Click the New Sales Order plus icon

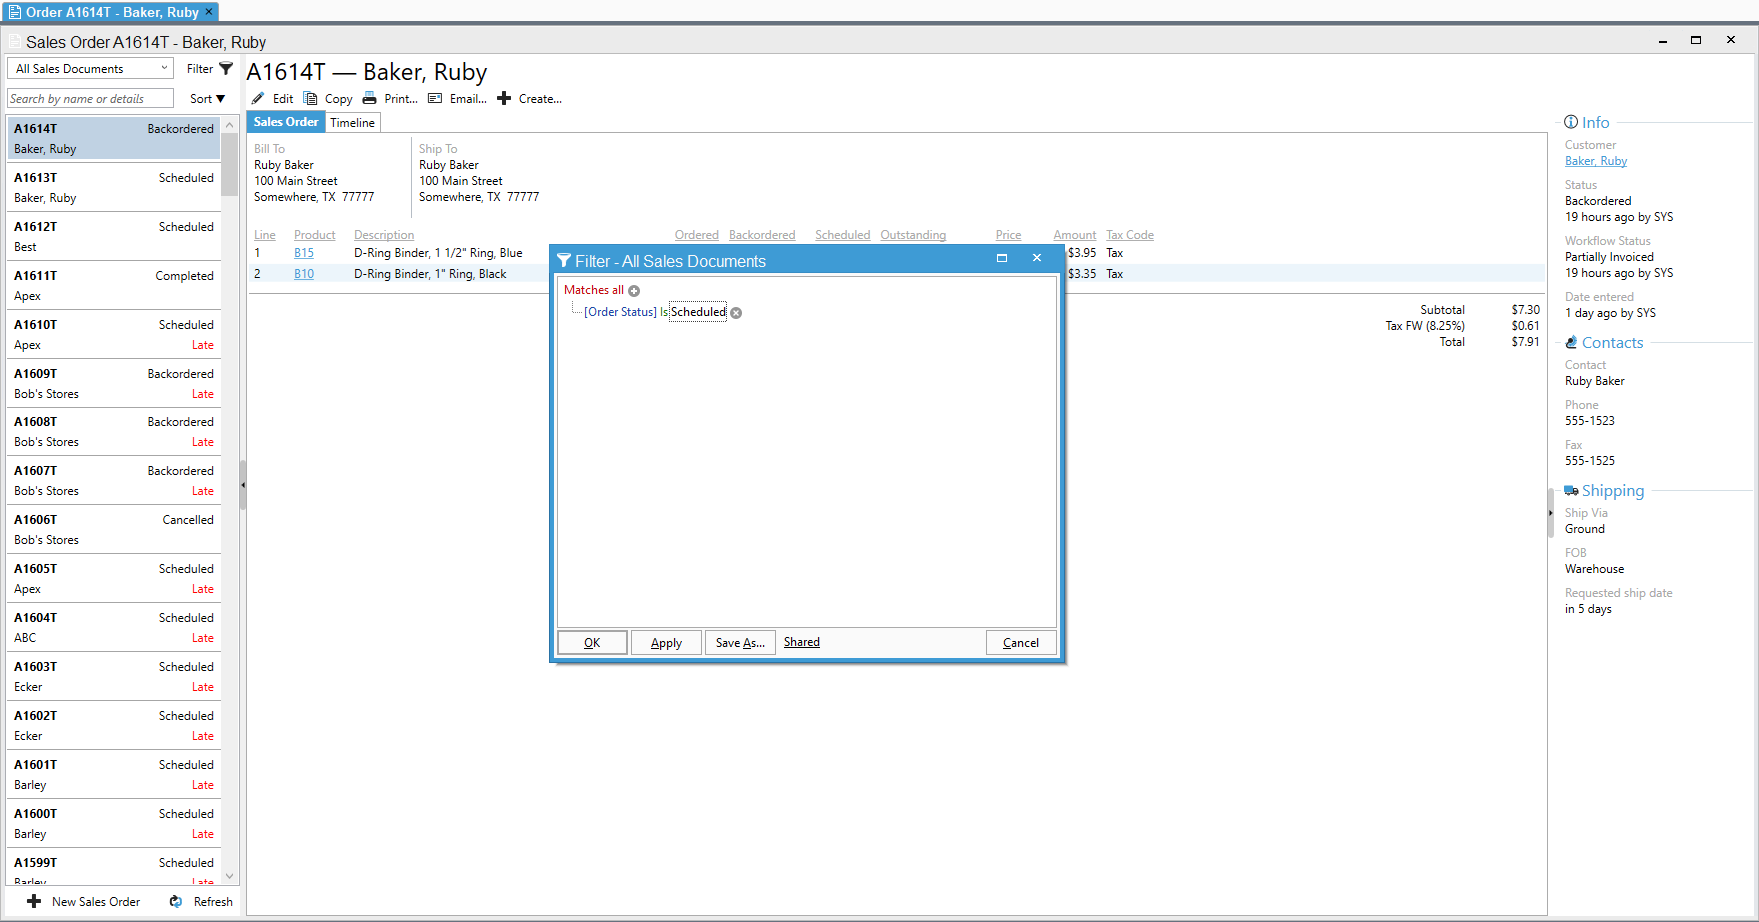[x=34, y=901]
